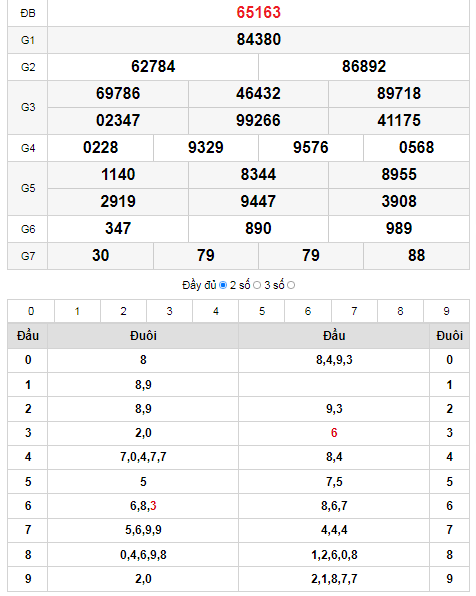The image size is (476, 596).
Task: Click digit 2 in number filter row
Action: tap(124, 311)
